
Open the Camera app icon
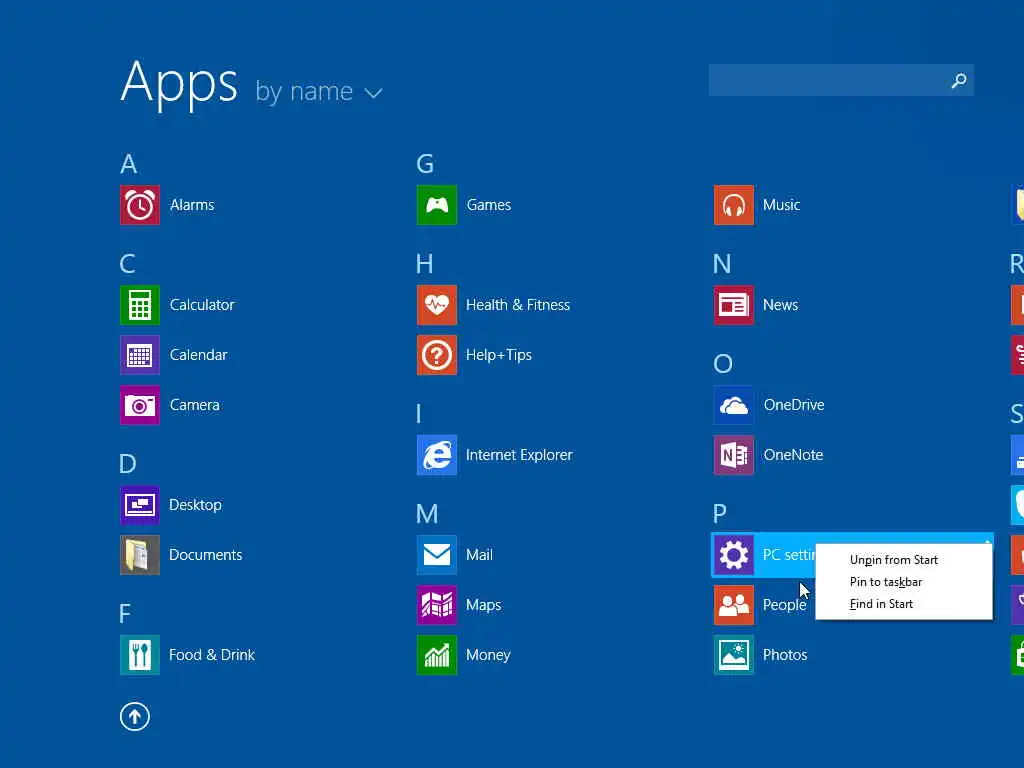140,405
